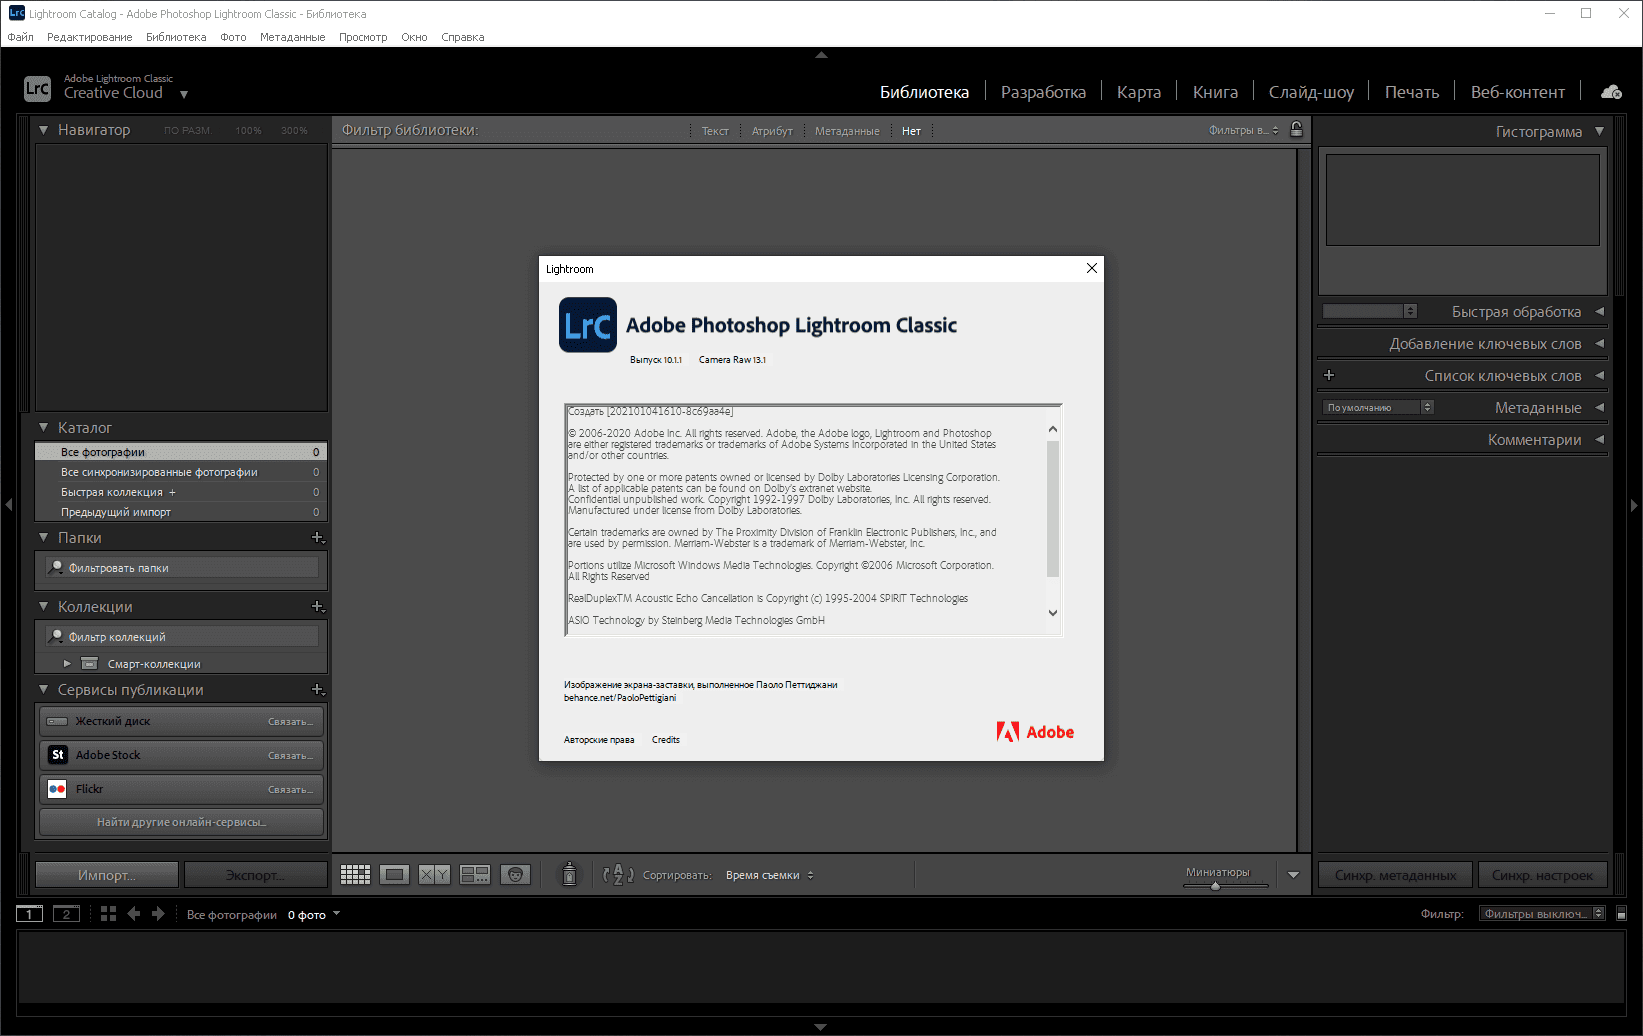Collapse the Navigator panel
The width and height of the screenshot is (1643, 1036).
[x=43, y=130]
